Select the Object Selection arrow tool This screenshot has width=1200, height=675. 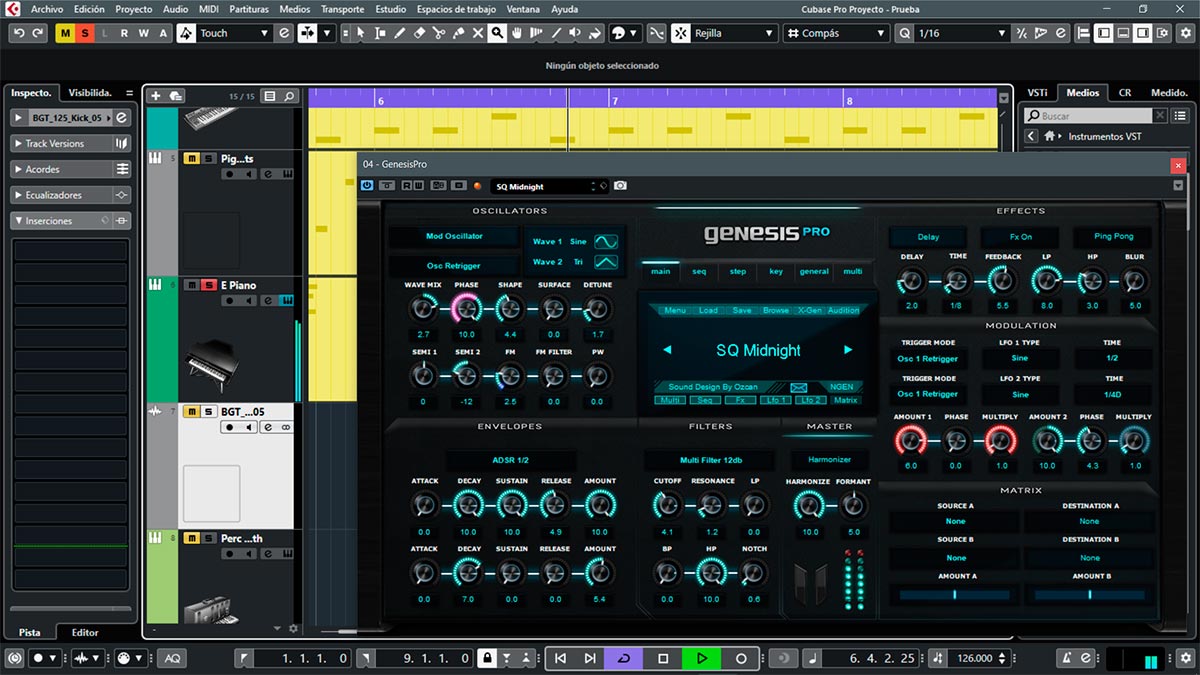coord(361,33)
